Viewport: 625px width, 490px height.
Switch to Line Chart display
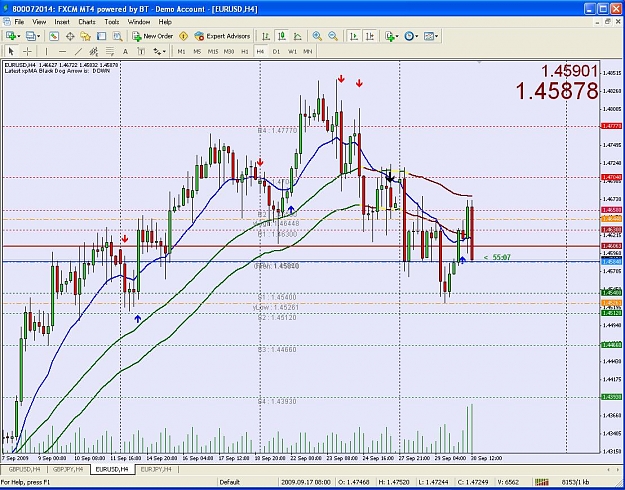298,36
